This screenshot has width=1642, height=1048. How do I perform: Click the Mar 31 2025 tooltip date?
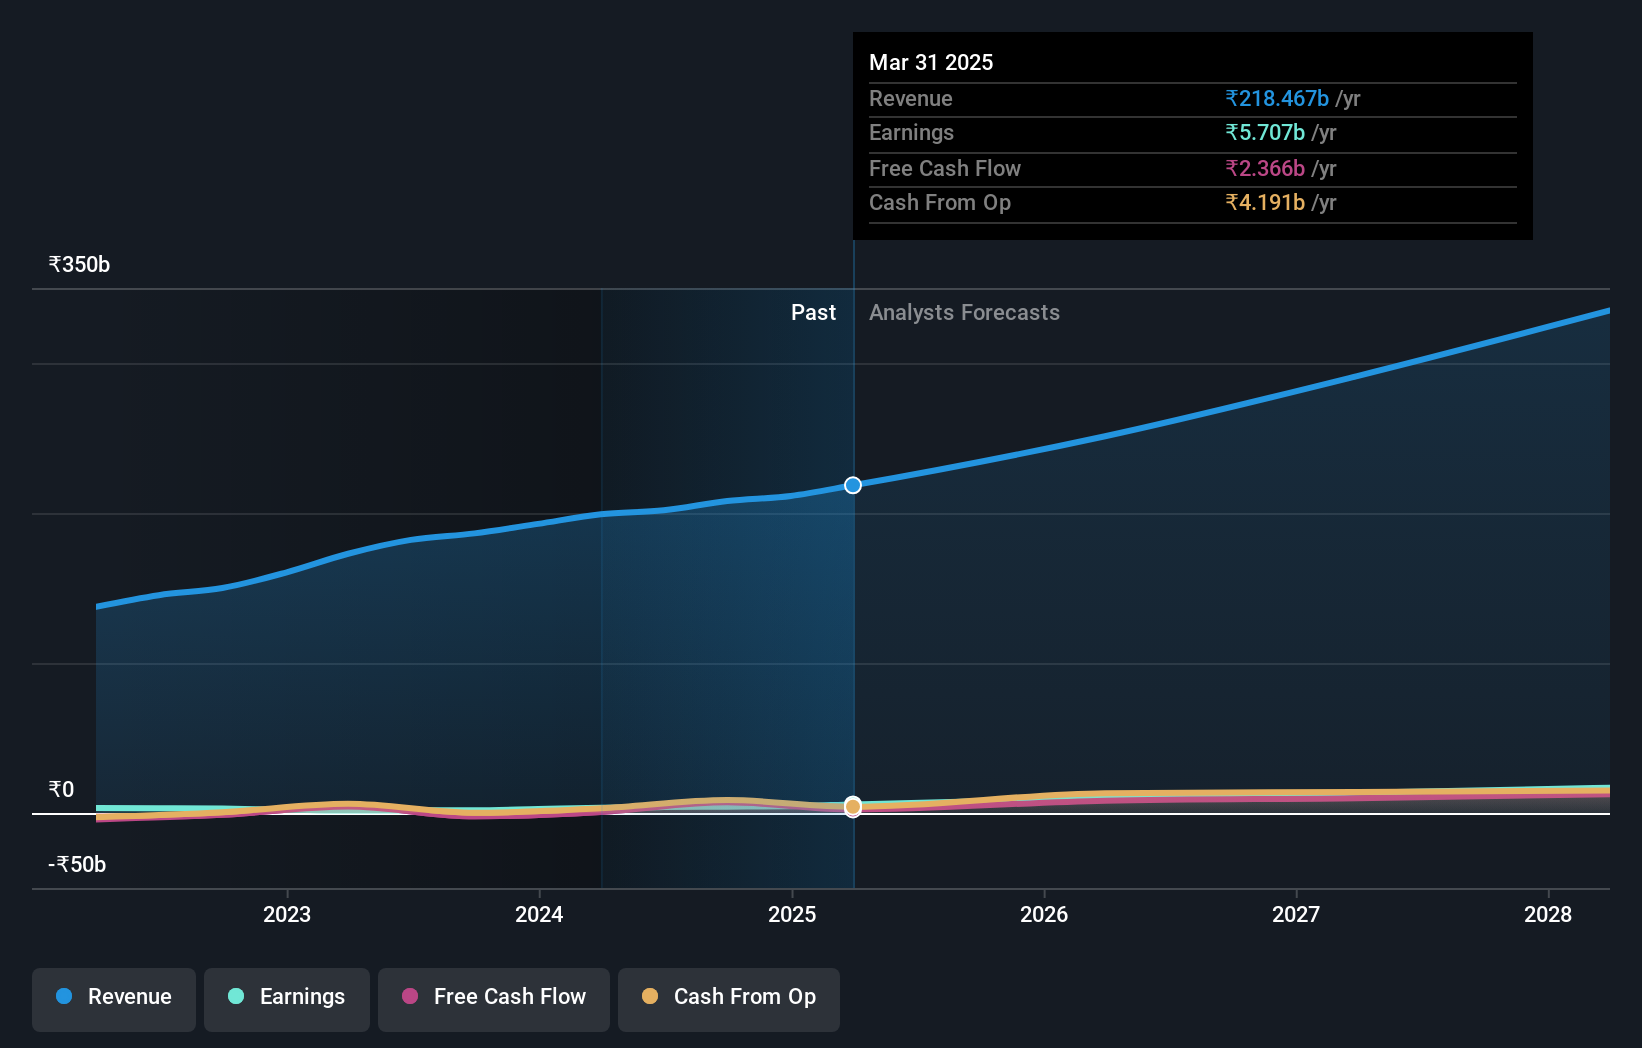tap(931, 62)
